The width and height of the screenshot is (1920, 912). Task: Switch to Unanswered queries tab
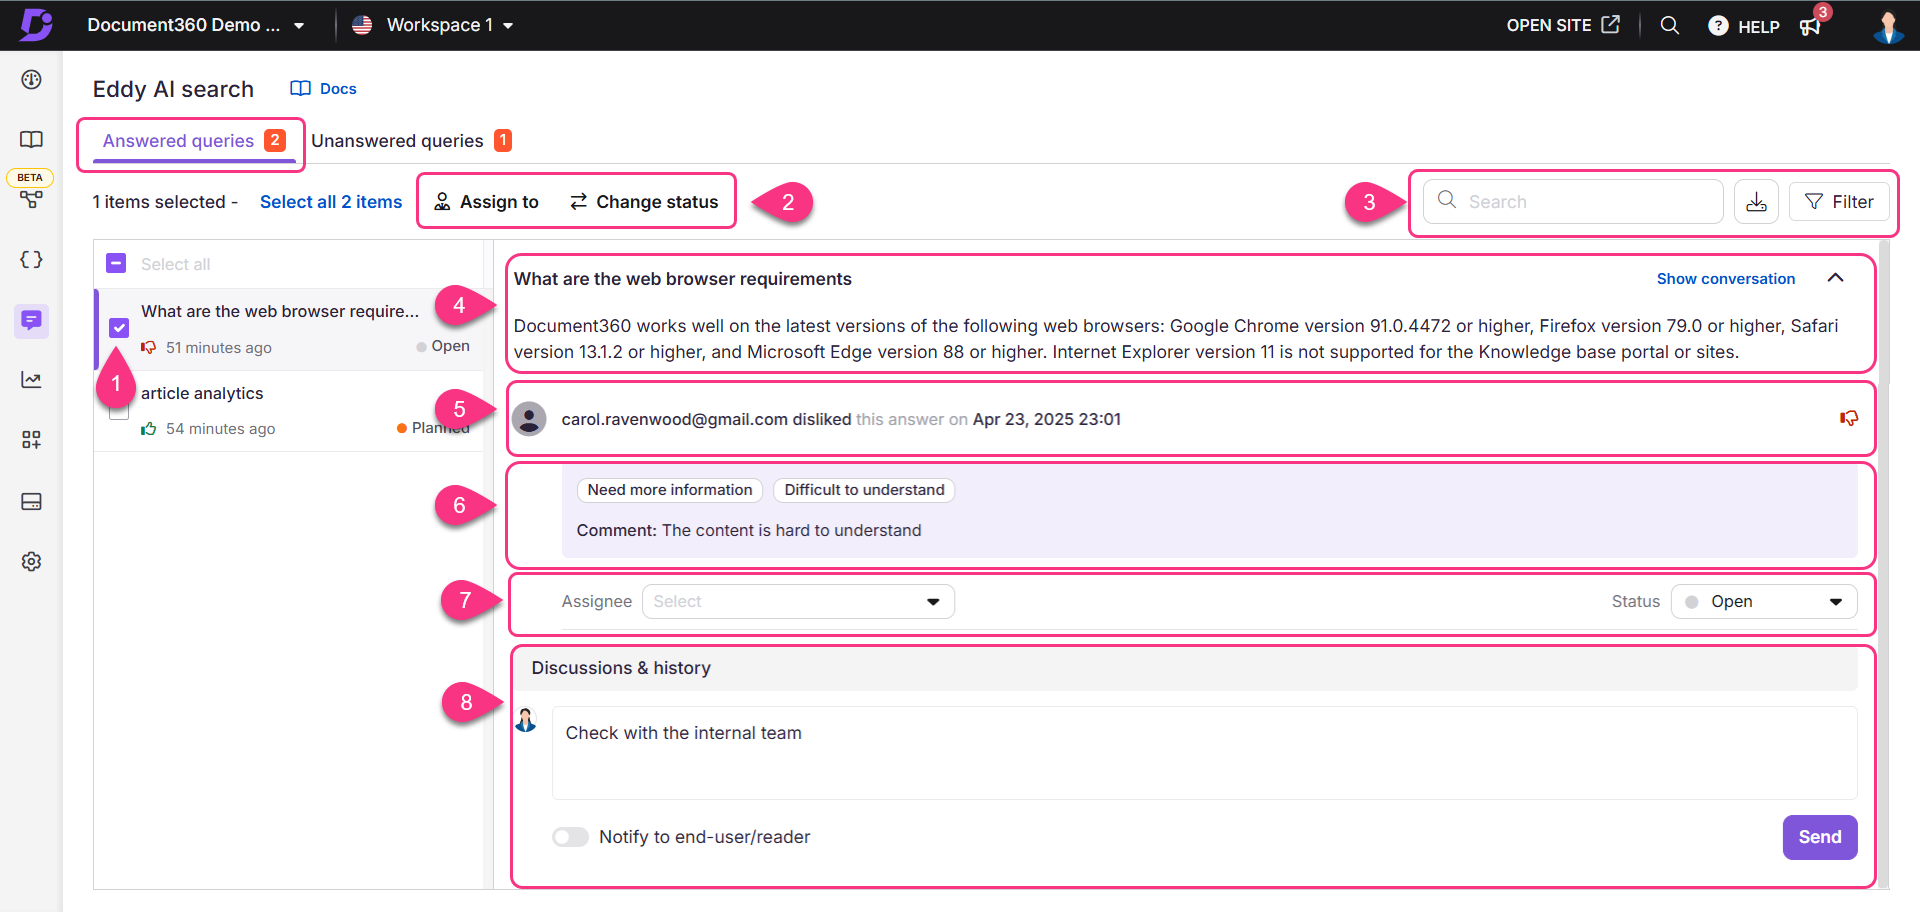[x=411, y=141]
